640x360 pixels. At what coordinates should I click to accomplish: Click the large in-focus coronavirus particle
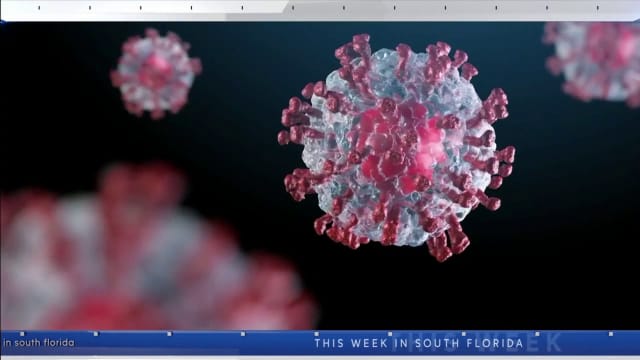coord(396,147)
